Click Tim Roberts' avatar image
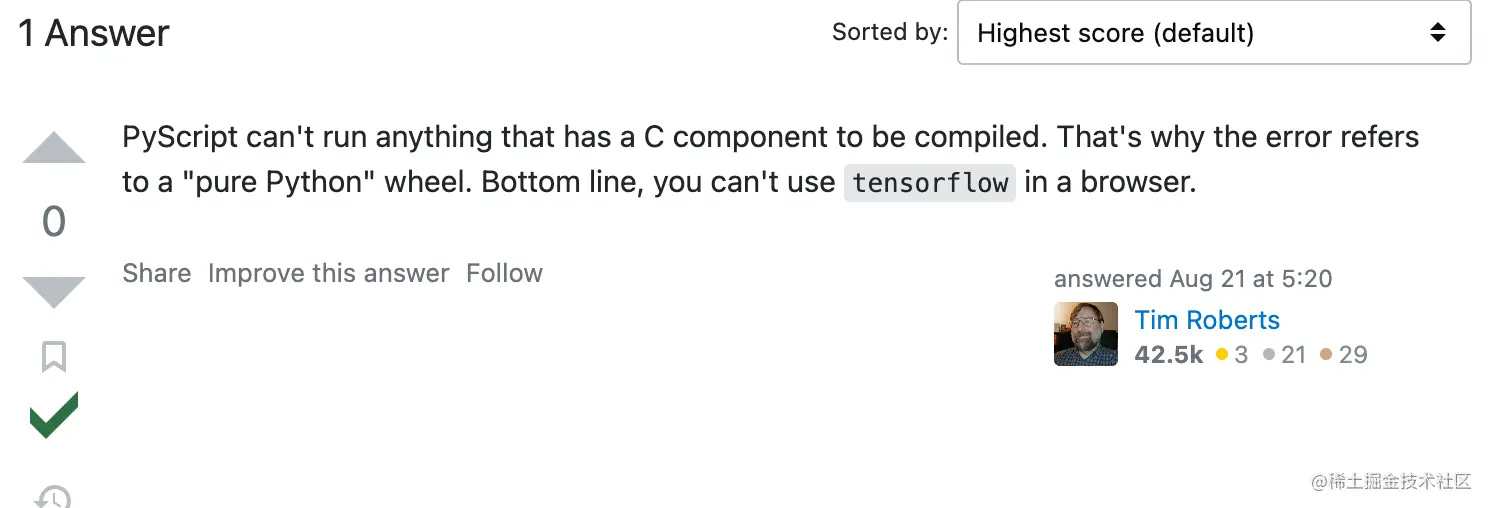This screenshot has width=1488, height=508. click(1086, 334)
